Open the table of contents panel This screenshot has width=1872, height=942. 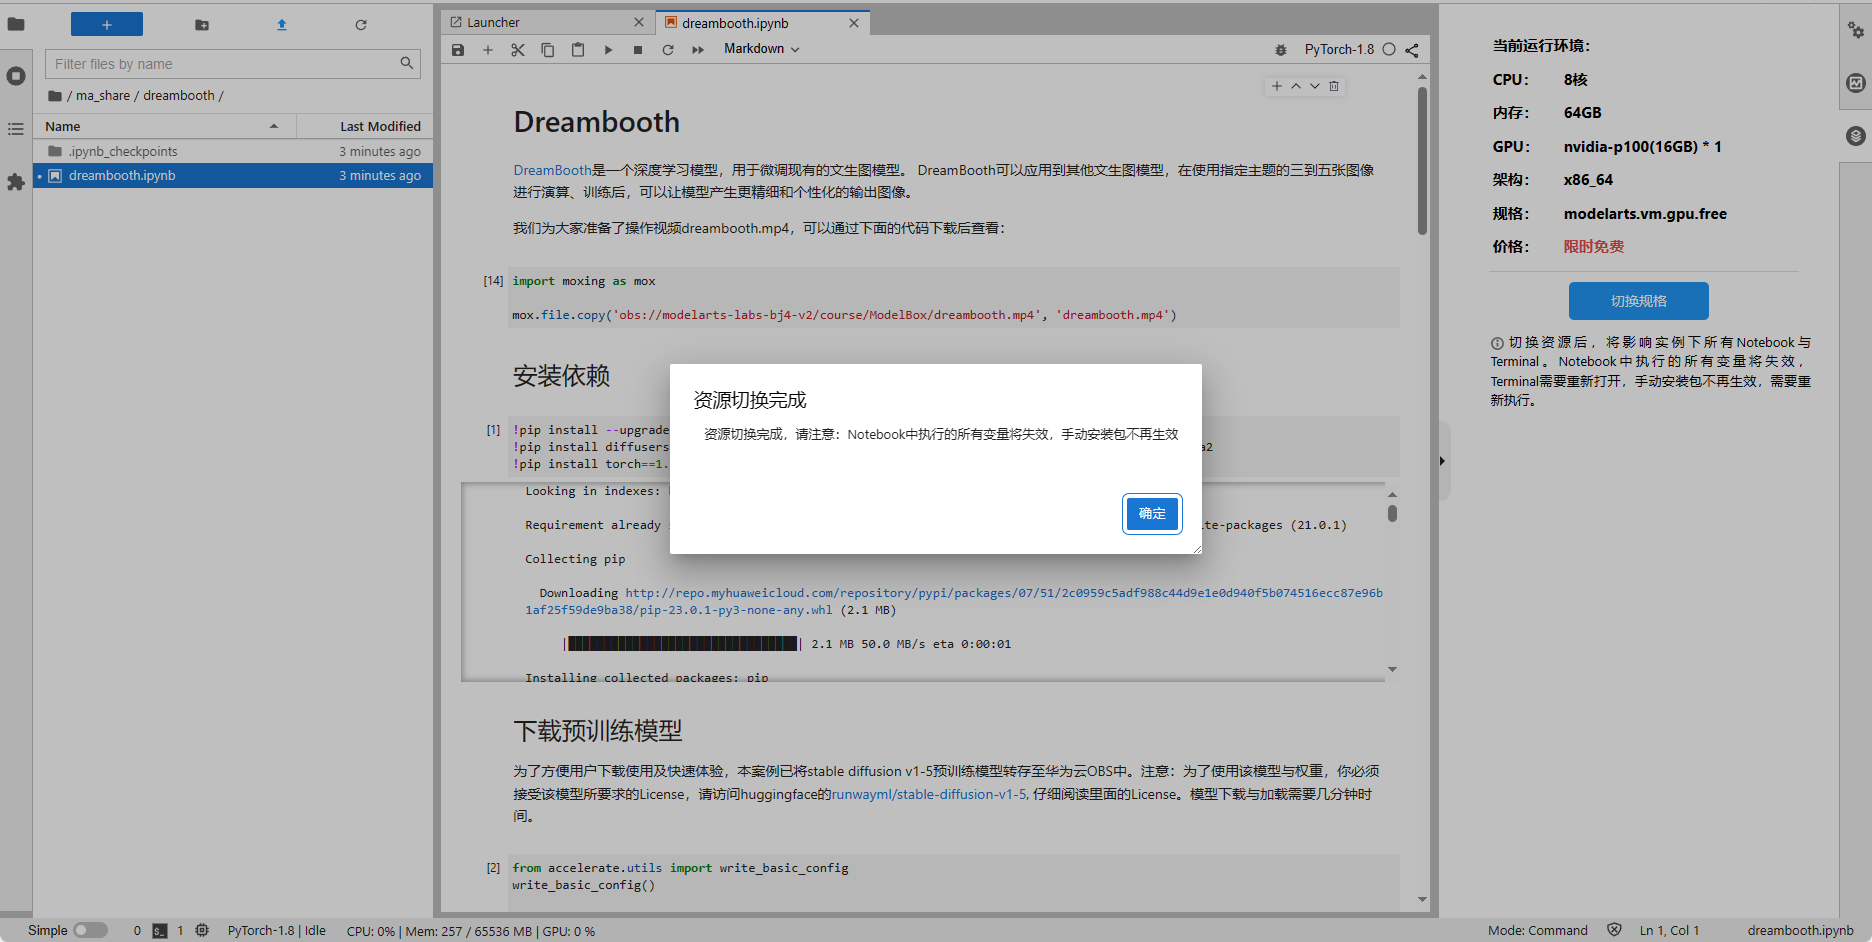pyautogui.click(x=16, y=129)
